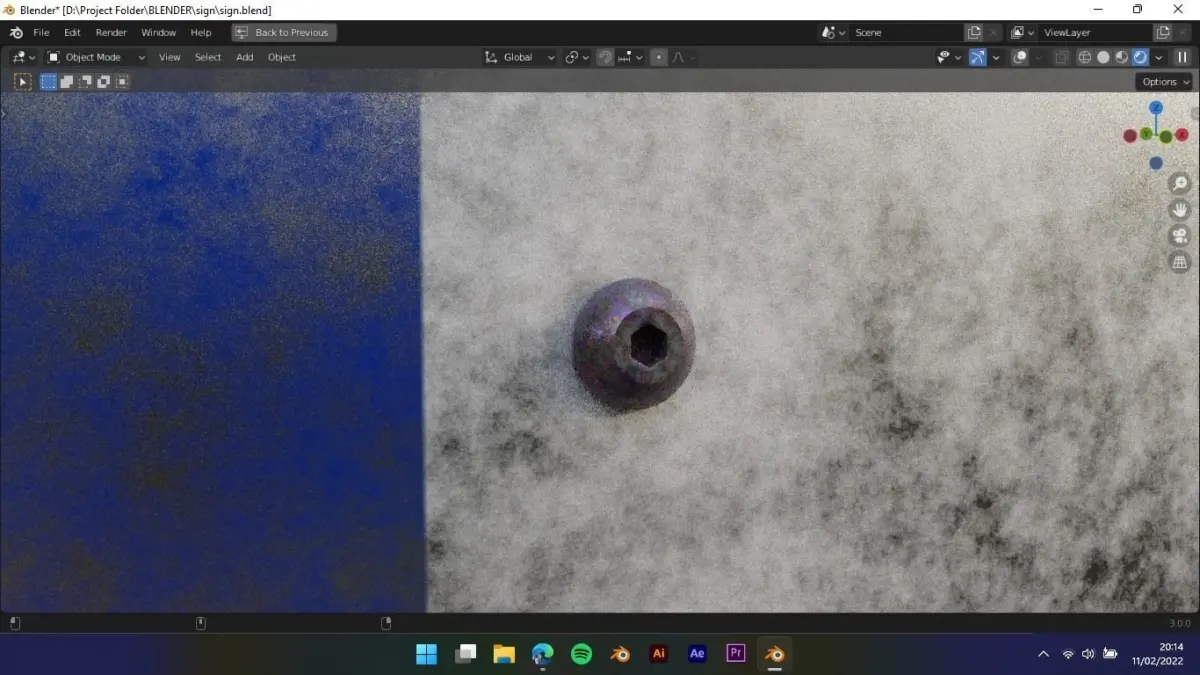Select the screw object in viewport
This screenshot has height=675, width=1200.
(x=633, y=345)
